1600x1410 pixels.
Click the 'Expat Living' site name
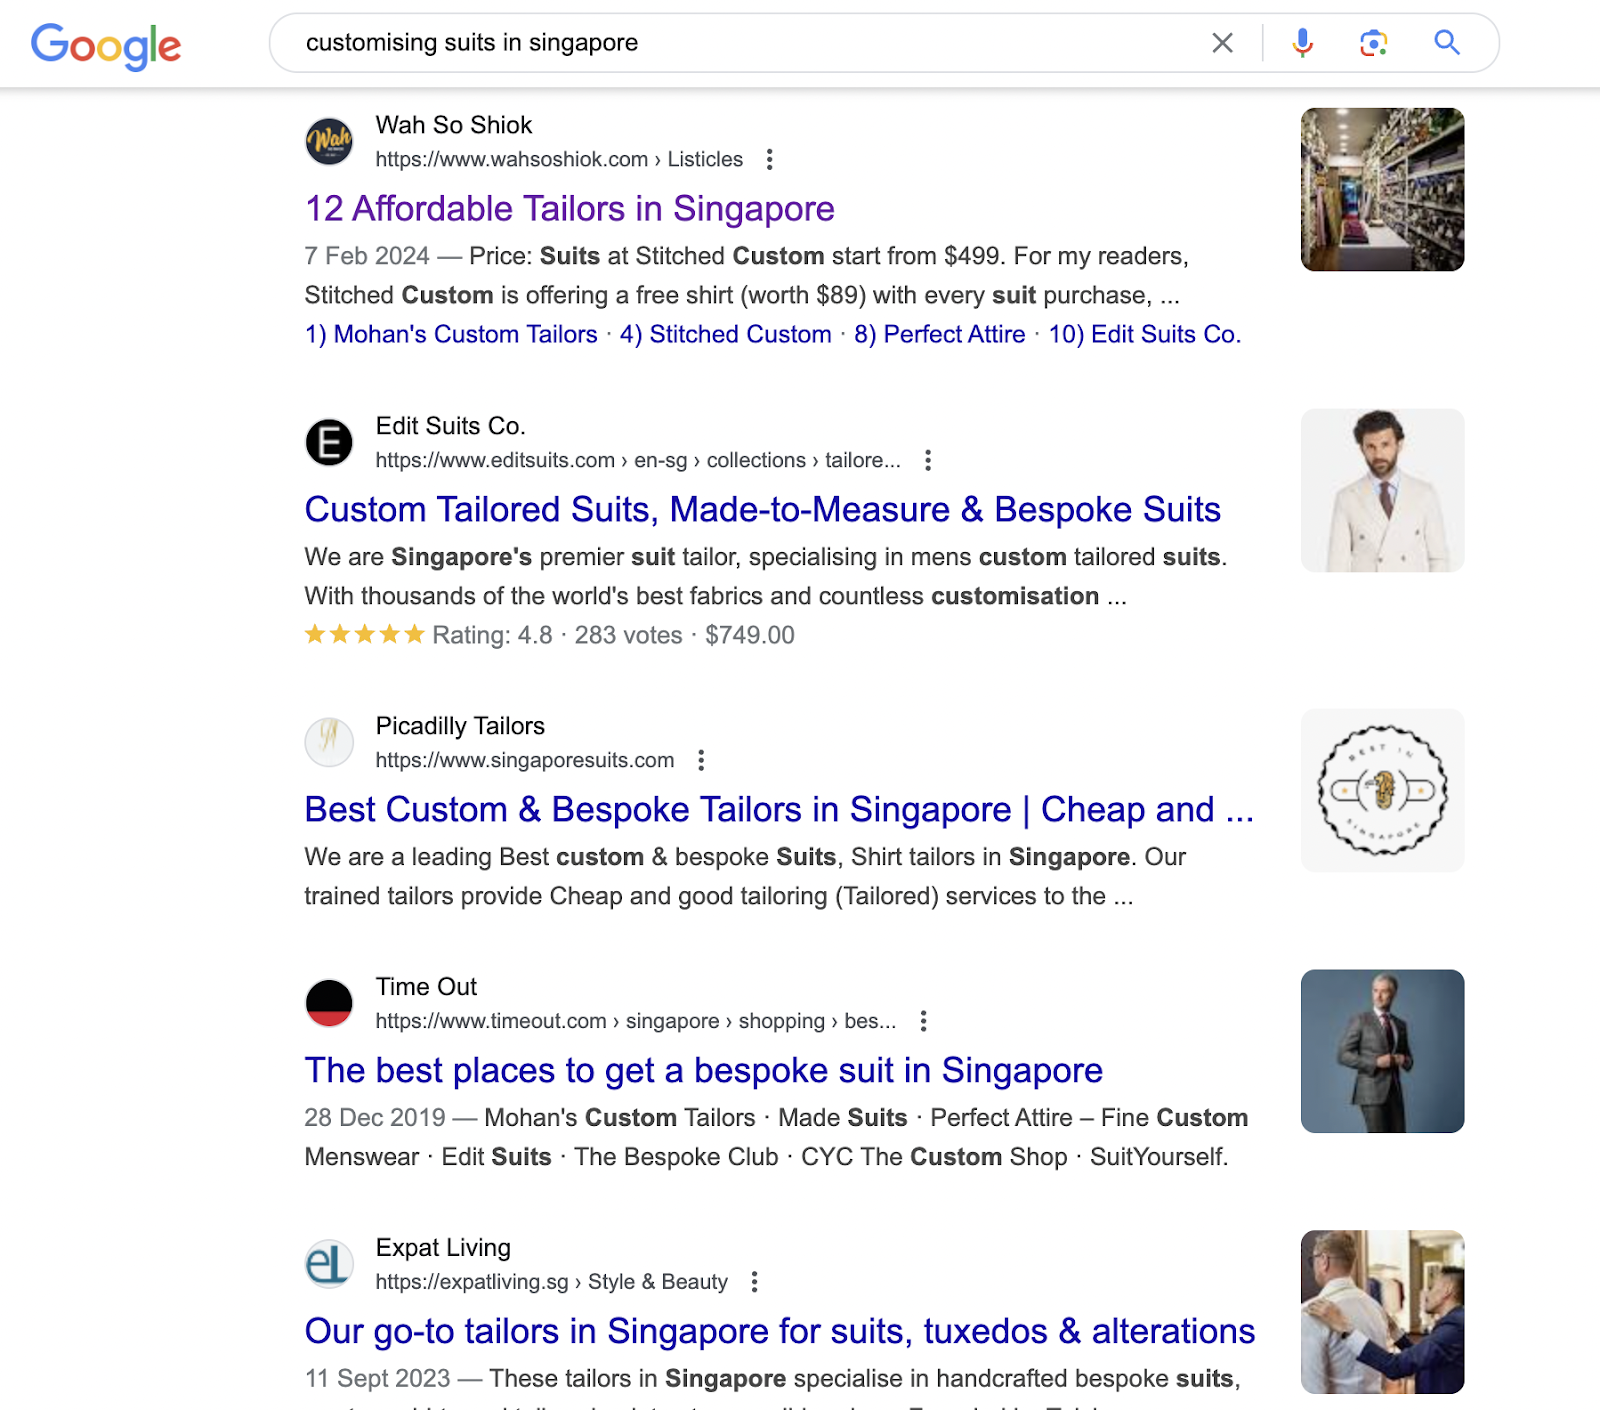point(443,1248)
